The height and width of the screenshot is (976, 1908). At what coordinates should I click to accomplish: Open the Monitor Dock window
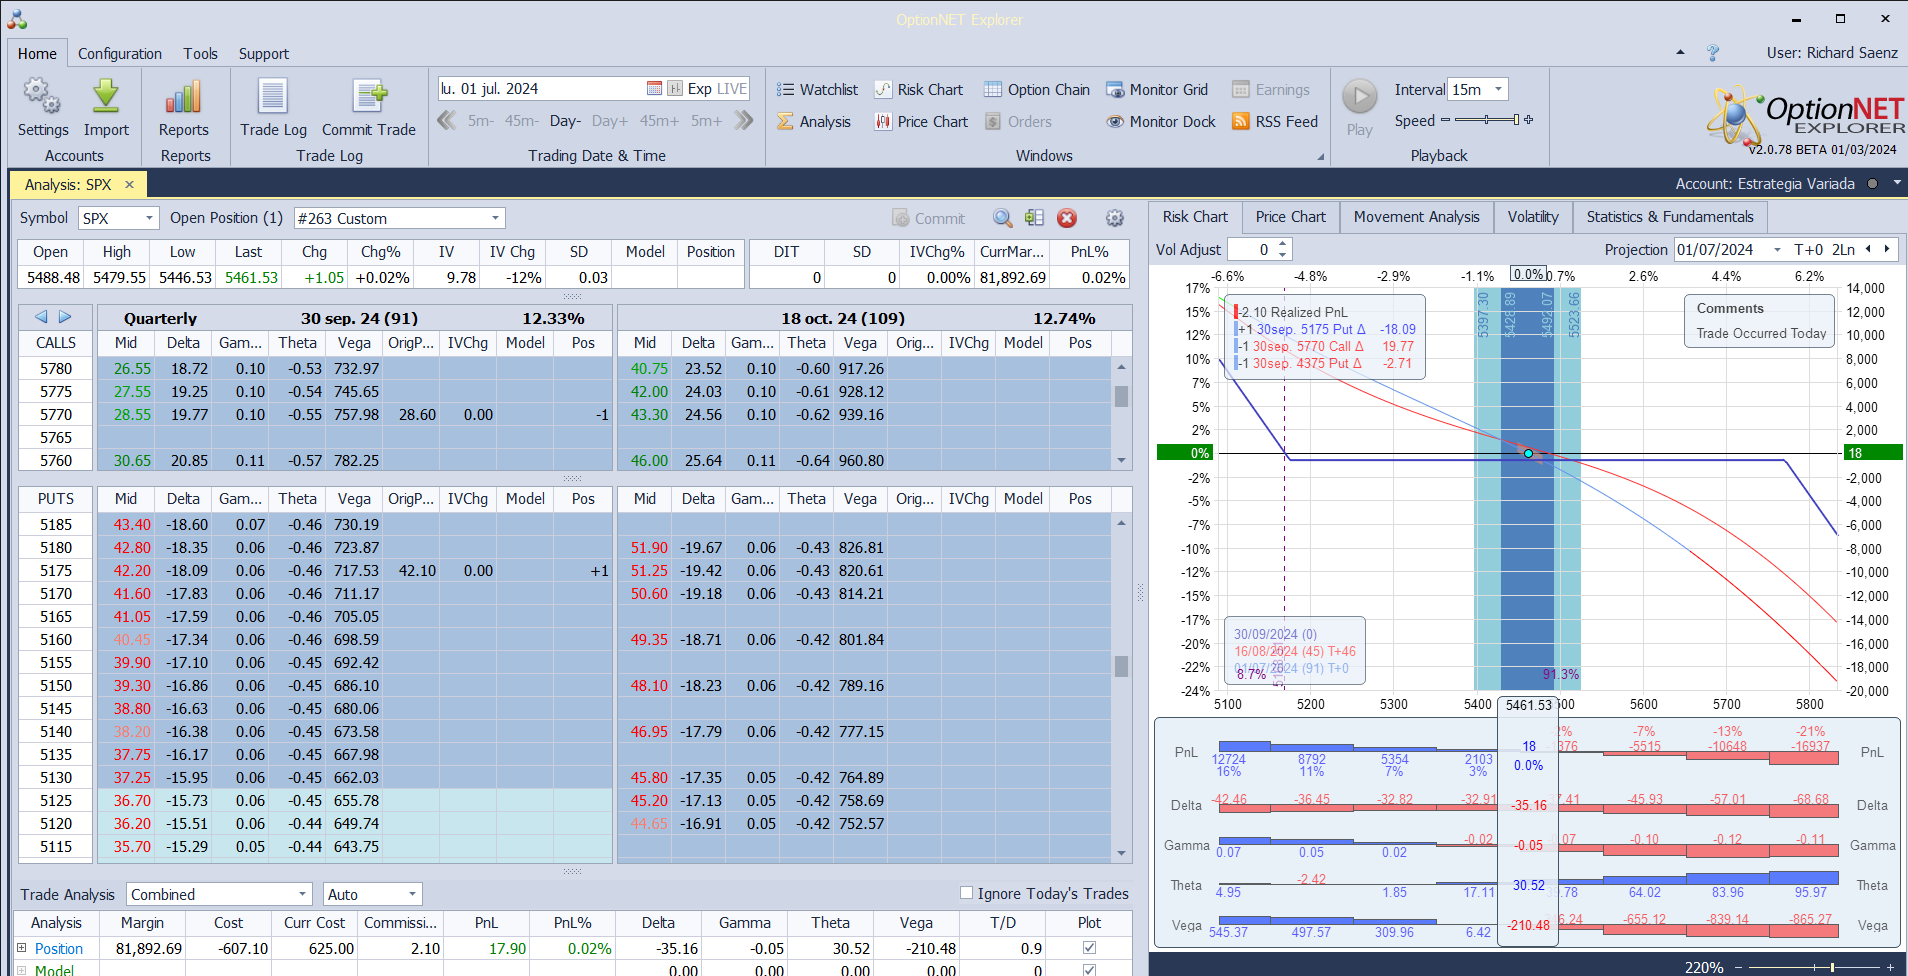pos(1161,122)
